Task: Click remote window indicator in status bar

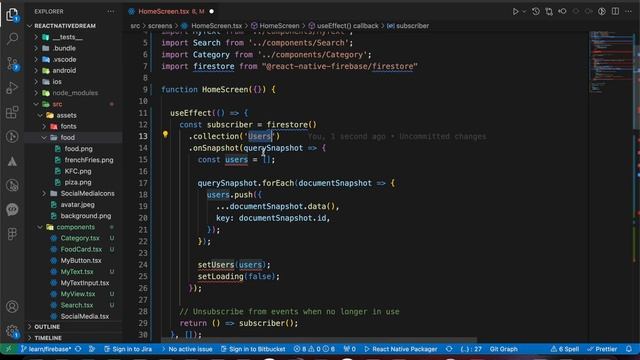Action: [9, 349]
